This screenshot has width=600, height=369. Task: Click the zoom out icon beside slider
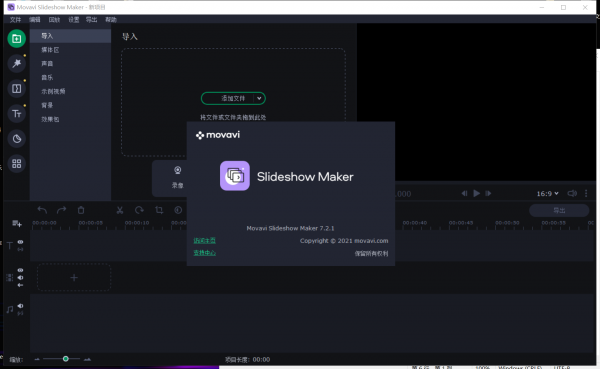click(x=37, y=359)
